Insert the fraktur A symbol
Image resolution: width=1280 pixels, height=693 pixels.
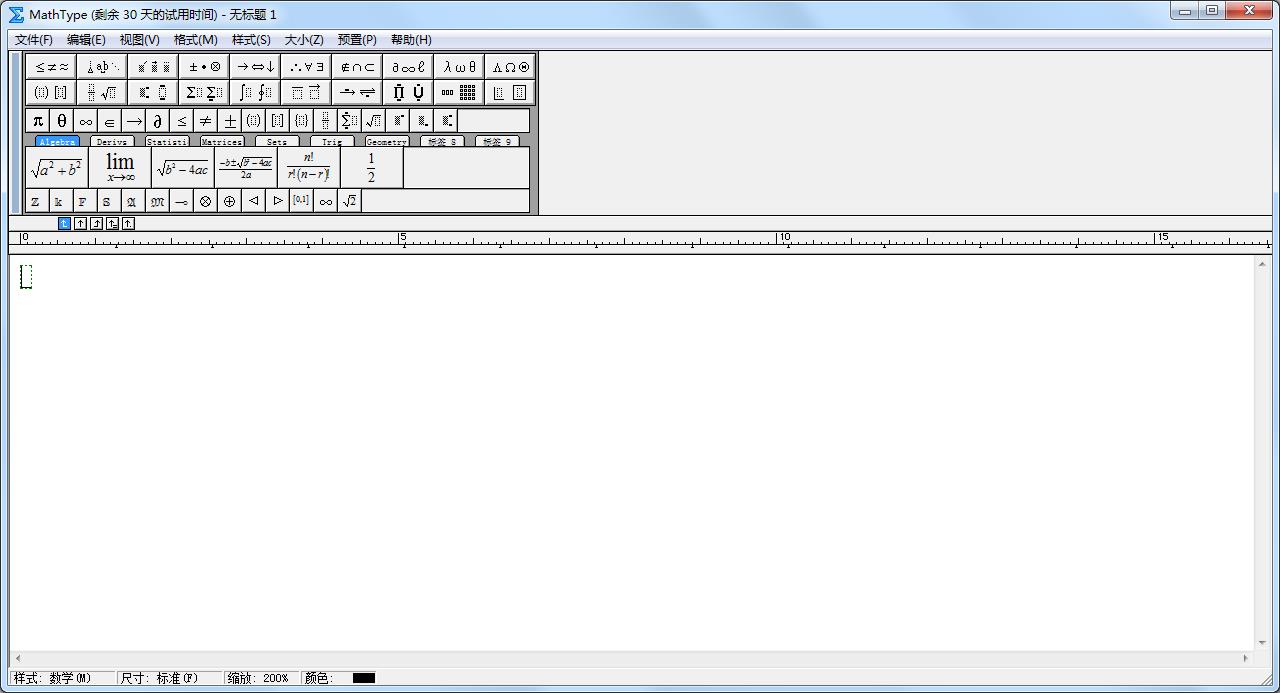[x=131, y=201]
